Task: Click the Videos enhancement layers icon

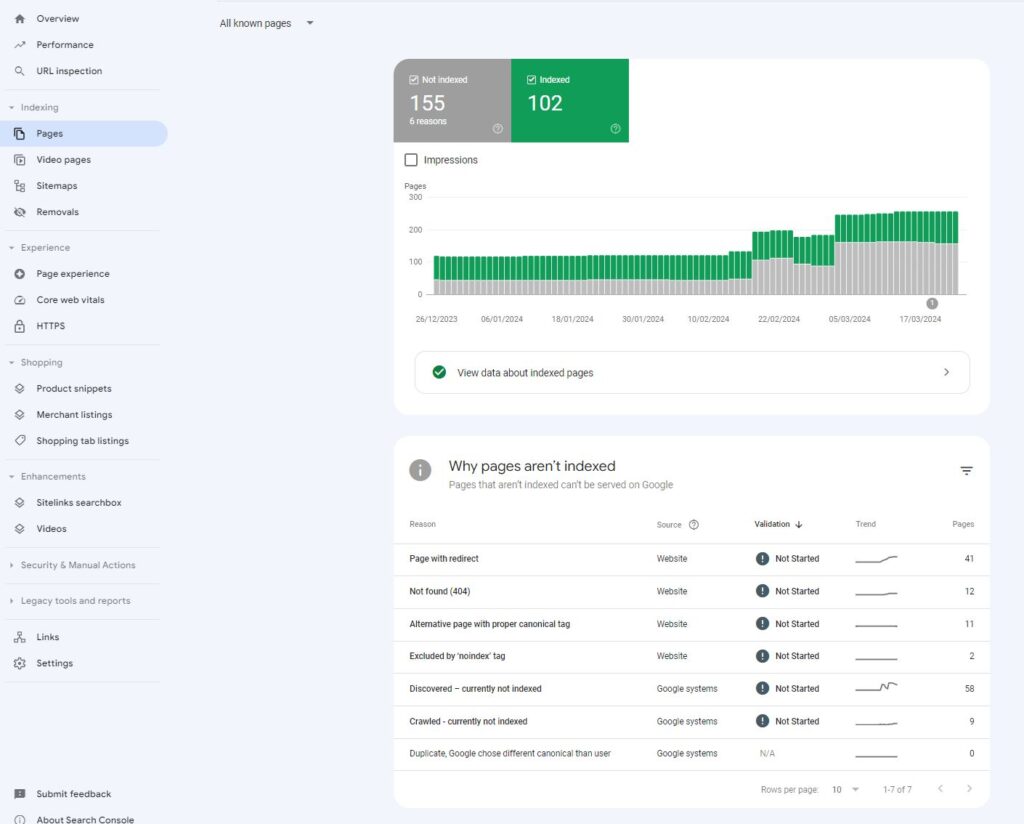Action: pos(20,529)
